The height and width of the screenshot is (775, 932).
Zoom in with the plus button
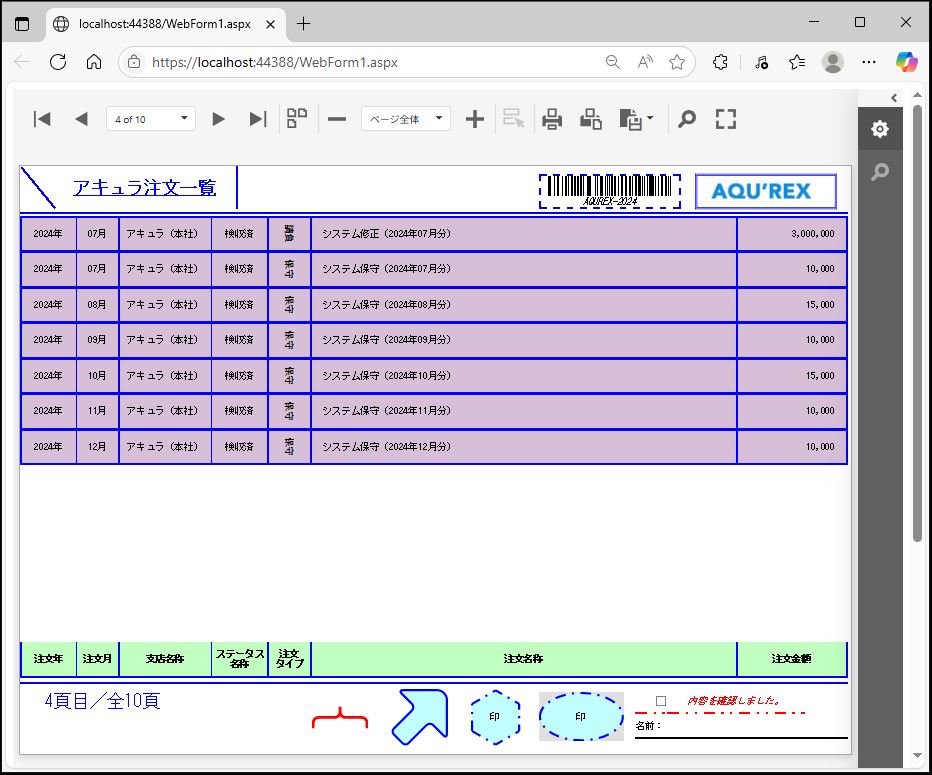click(x=475, y=119)
